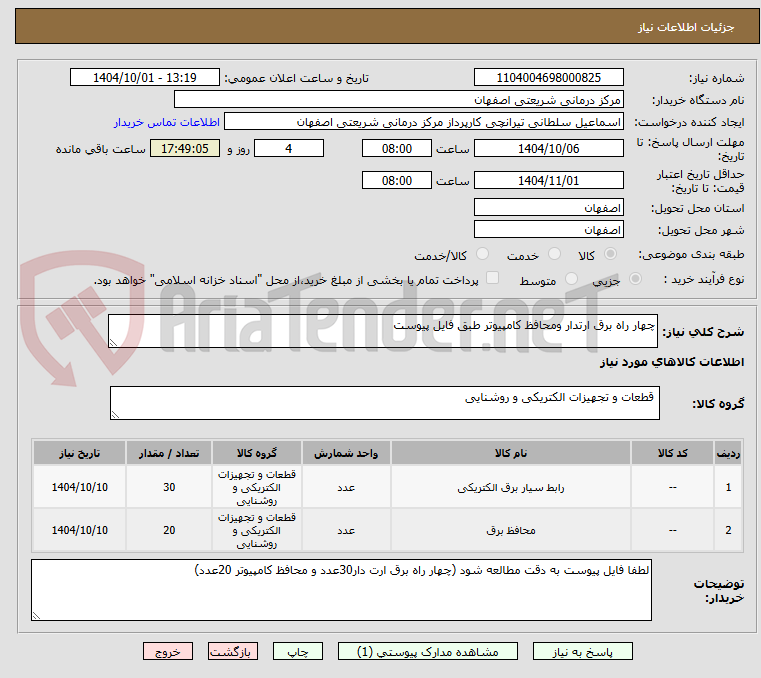Click the شماره نیاز field 1104004698000825
This screenshot has width=761, height=678.
[x=548, y=78]
